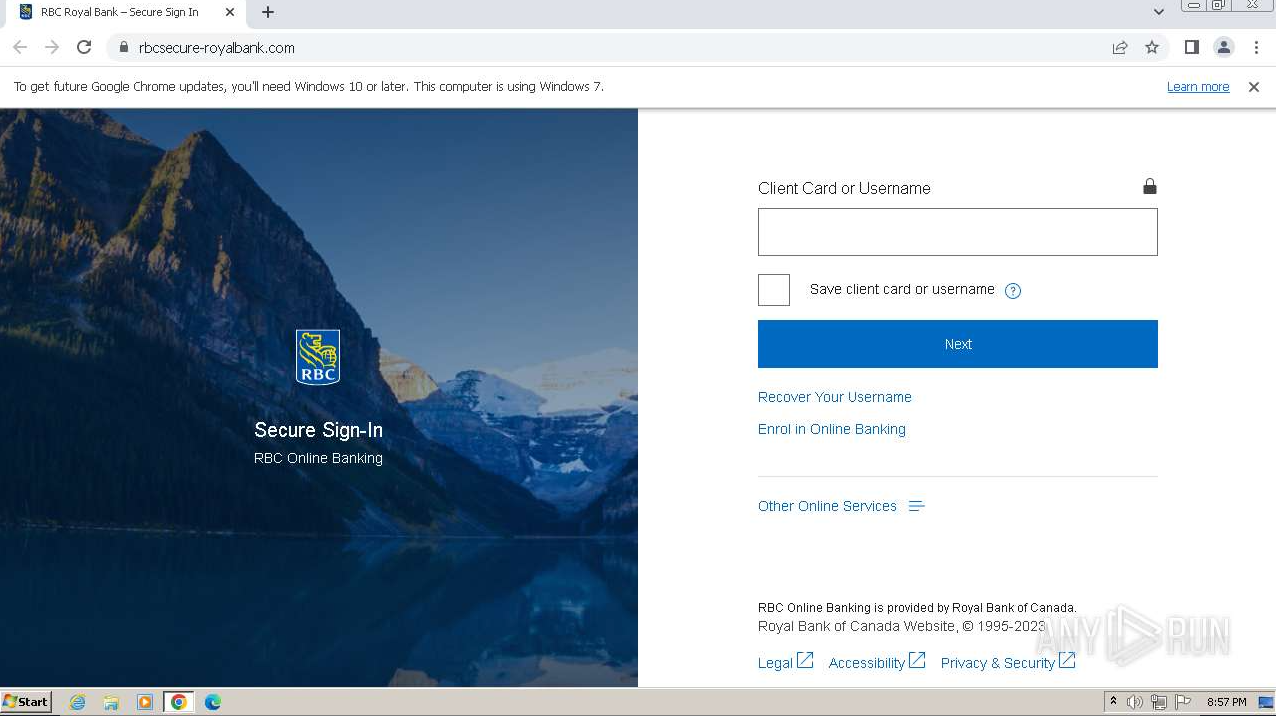Open the side panel icon near the address bar
1276x716 pixels.
(x=1190, y=47)
